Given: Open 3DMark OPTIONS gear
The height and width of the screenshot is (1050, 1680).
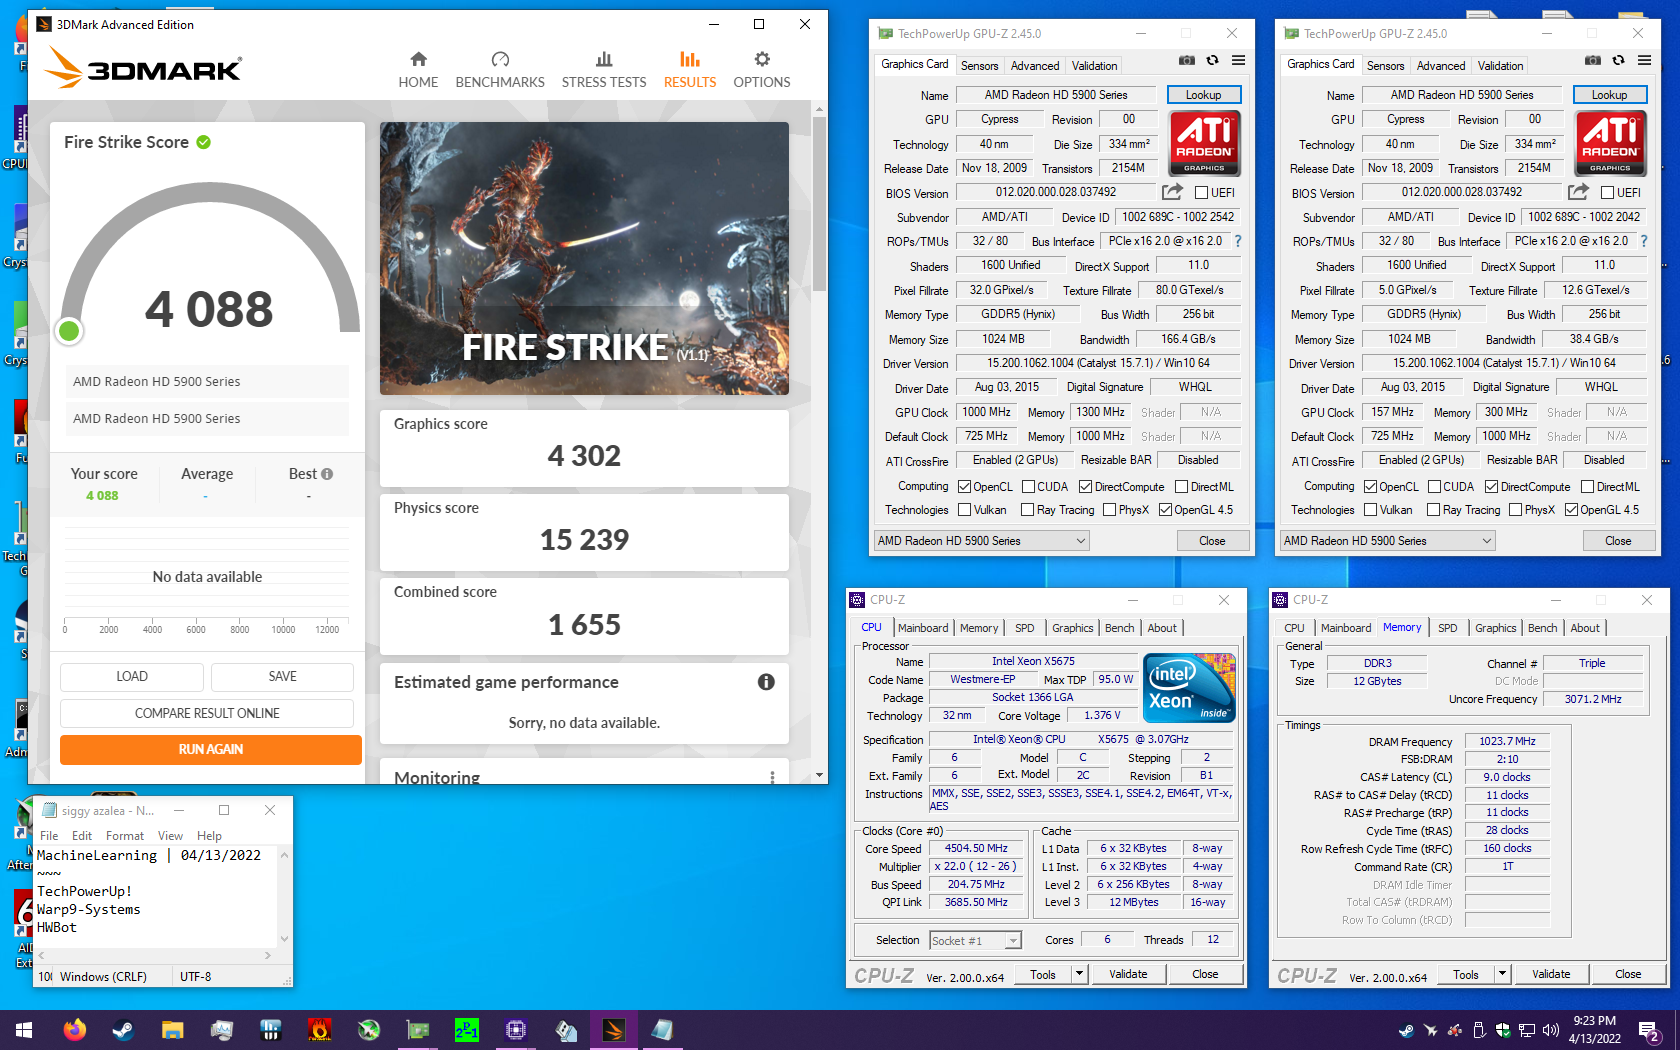Looking at the screenshot, I should [762, 70].
